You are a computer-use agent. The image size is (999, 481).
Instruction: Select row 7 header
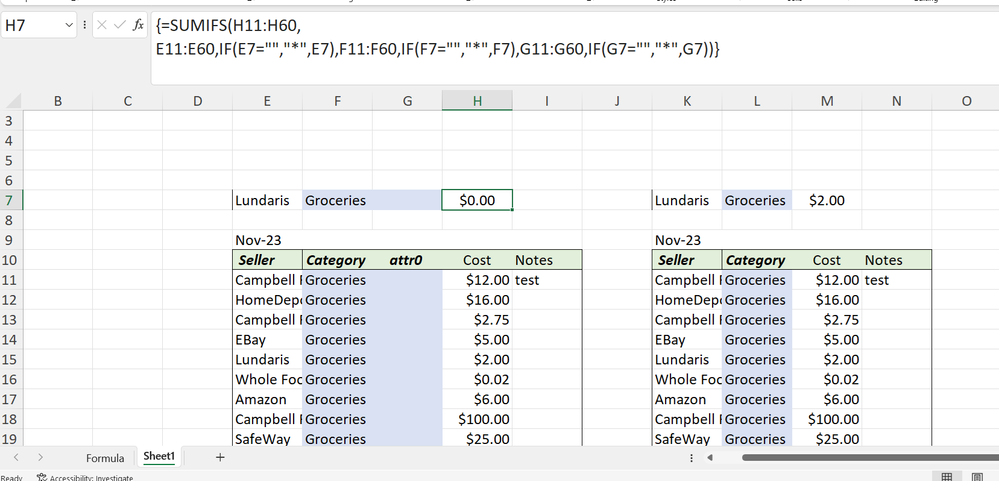[11, 200]
